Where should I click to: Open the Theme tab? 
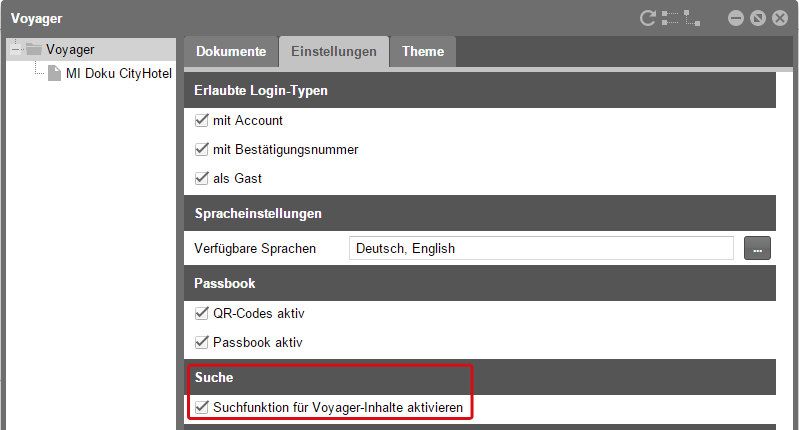pyautogui.click(x=423, y=52)
